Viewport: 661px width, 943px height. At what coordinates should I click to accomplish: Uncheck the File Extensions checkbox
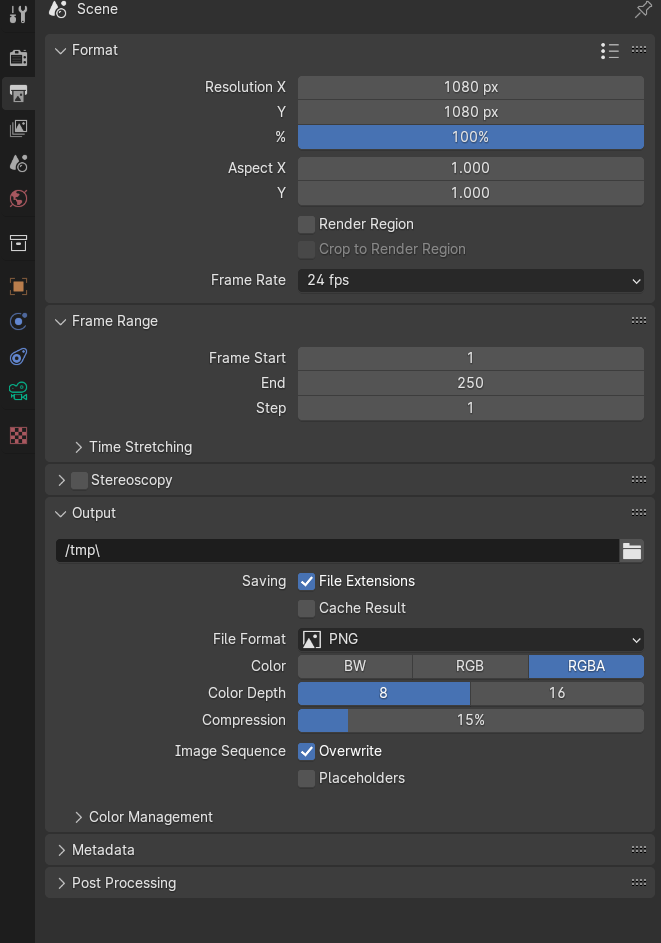click(x=307, y=581)
